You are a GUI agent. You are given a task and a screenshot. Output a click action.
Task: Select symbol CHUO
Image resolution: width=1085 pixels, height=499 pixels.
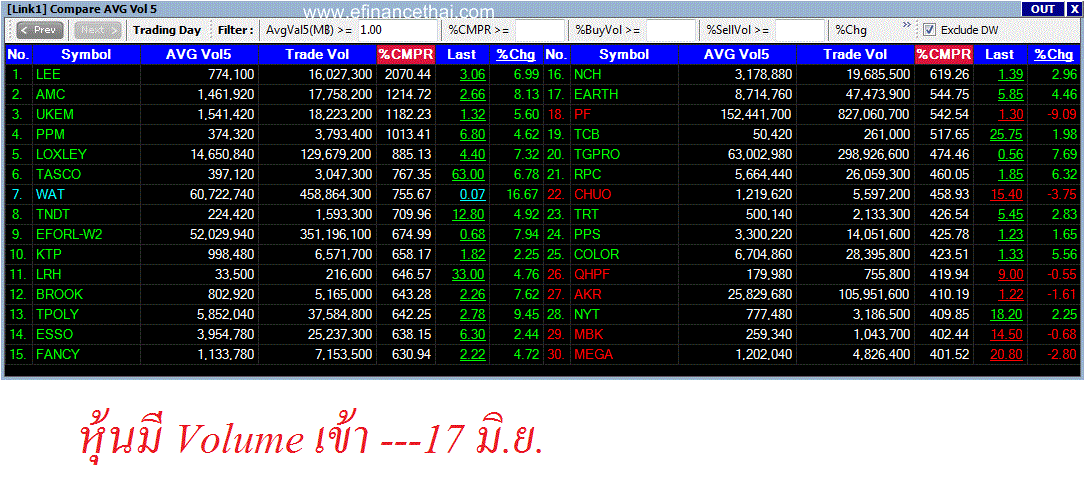click(x=592, y=194)
